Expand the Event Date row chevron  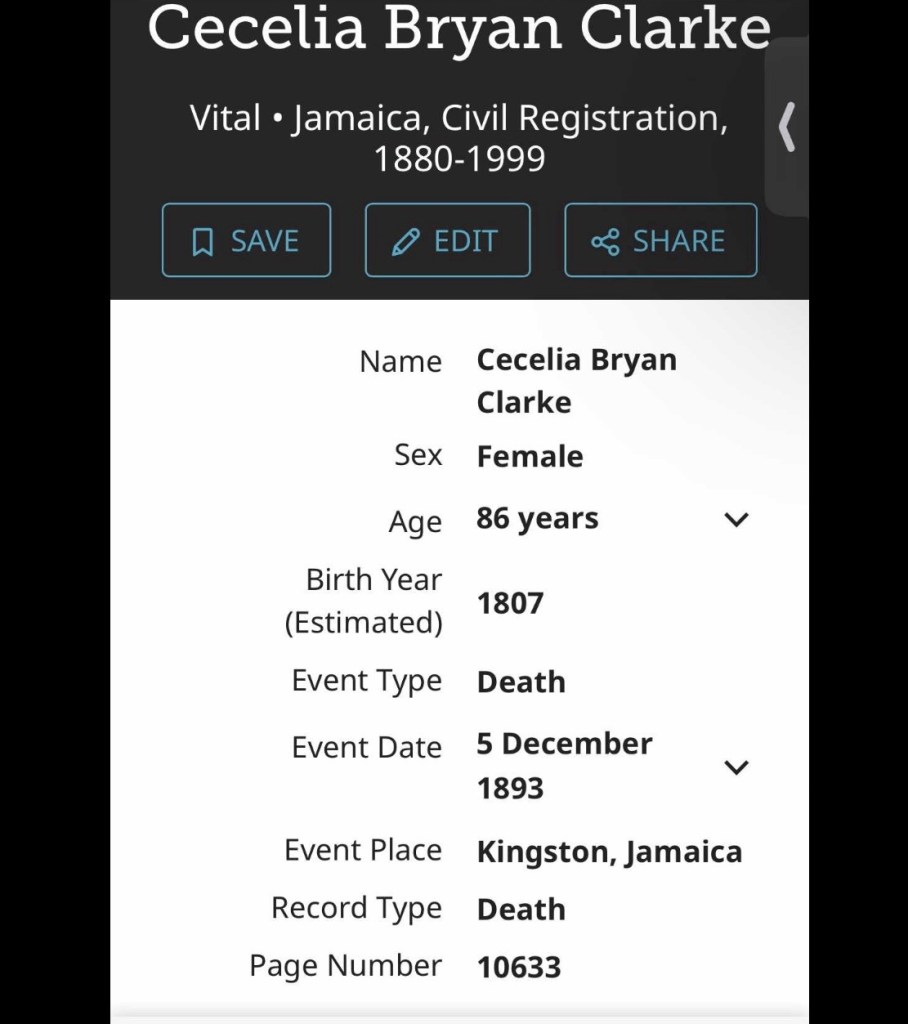click(x=736, y=767)
